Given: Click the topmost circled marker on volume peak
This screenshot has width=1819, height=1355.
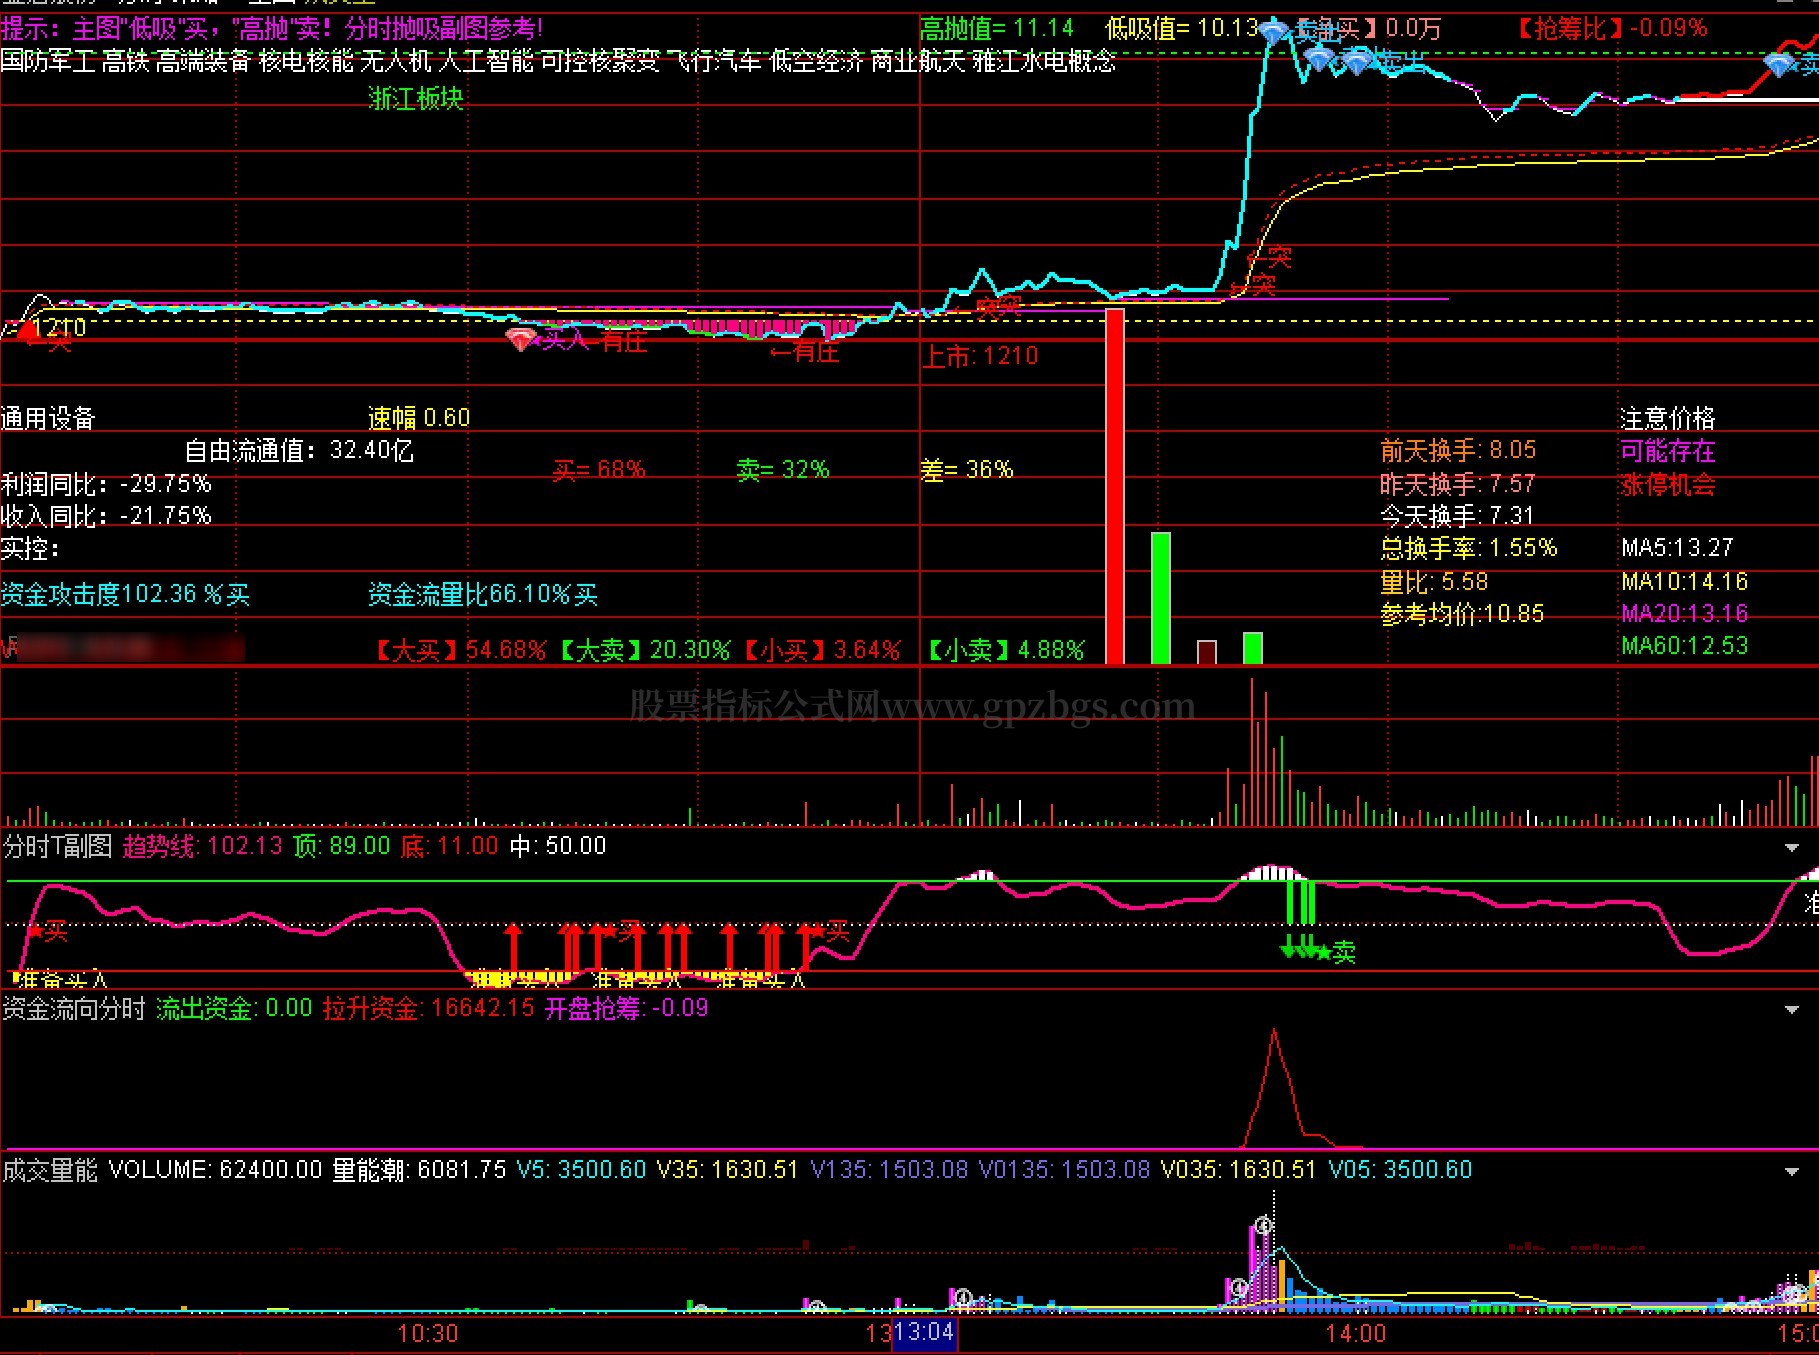Looking at the screenshot, I should [1264, 1225].
